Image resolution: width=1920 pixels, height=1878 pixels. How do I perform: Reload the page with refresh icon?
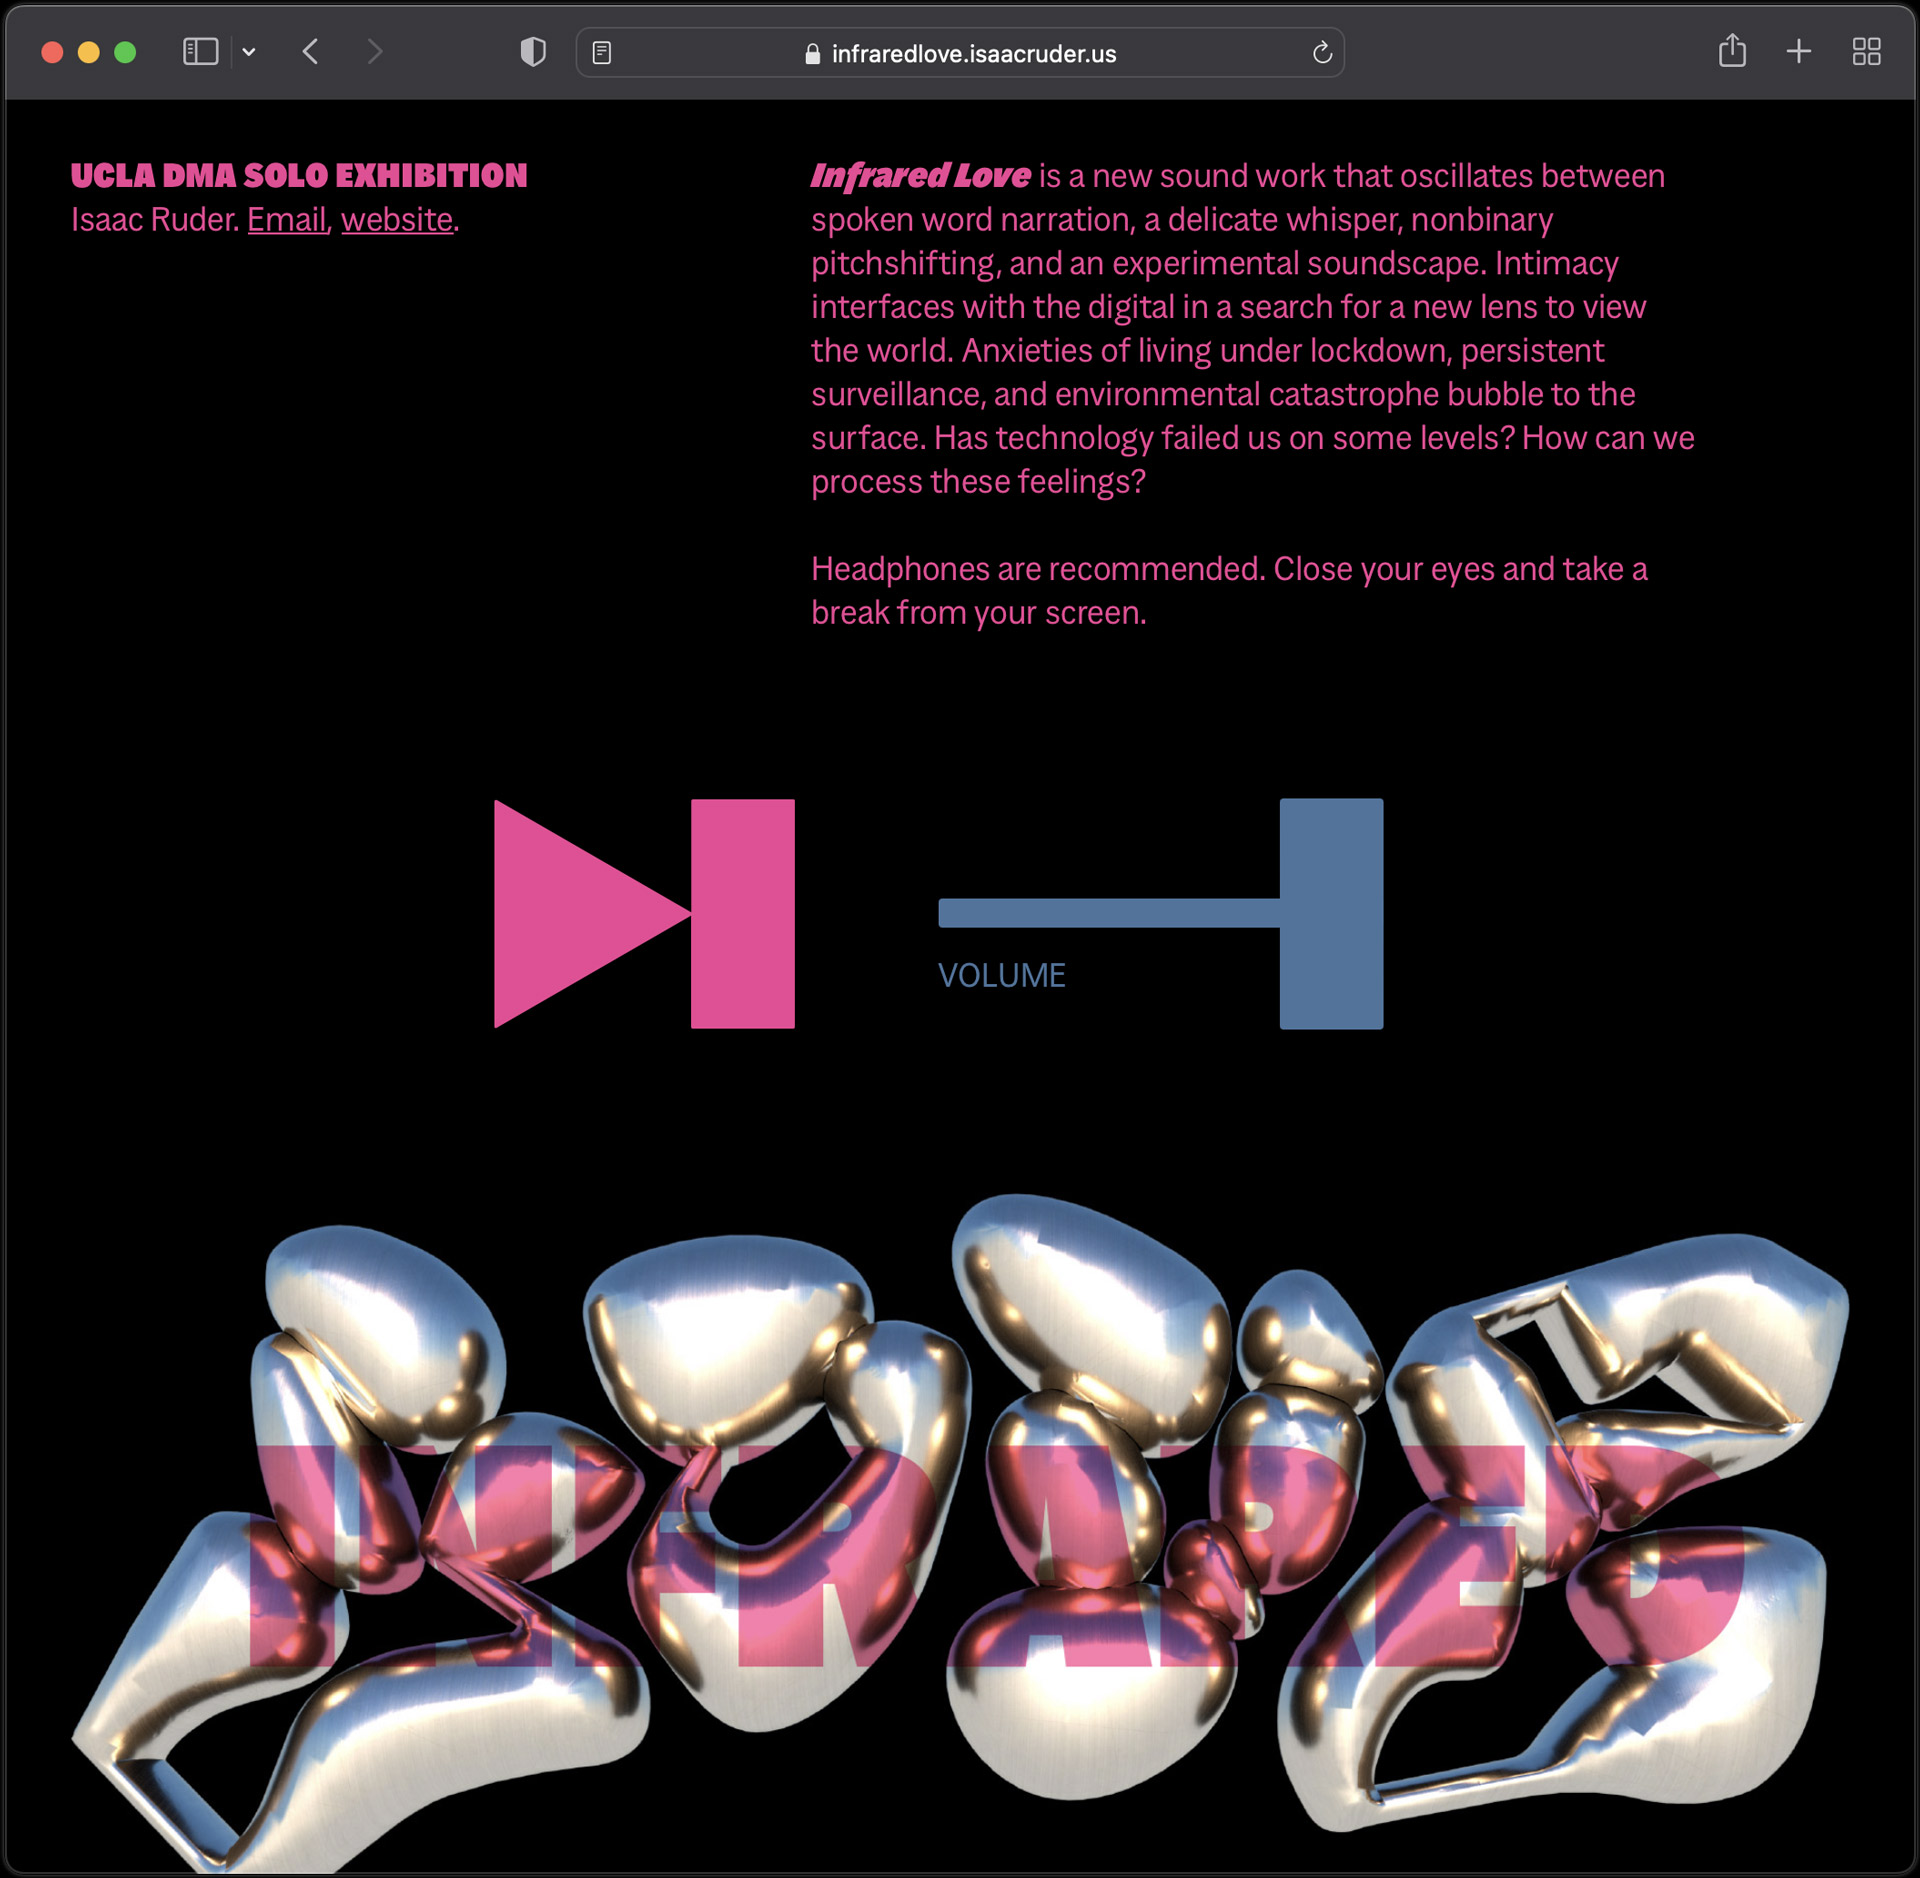[1322, 53]
